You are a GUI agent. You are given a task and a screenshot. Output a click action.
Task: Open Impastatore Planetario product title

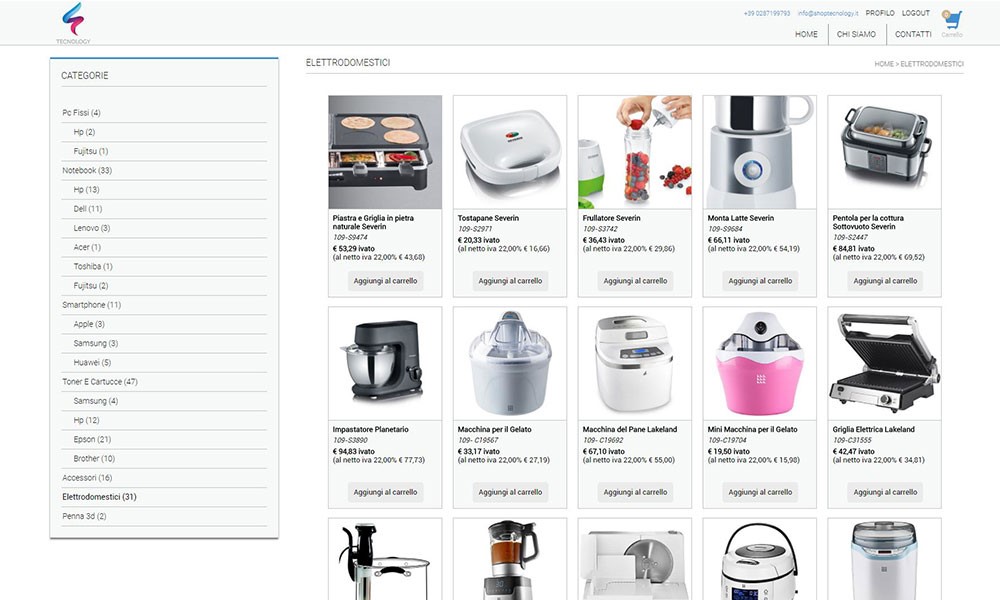(371, 430)
